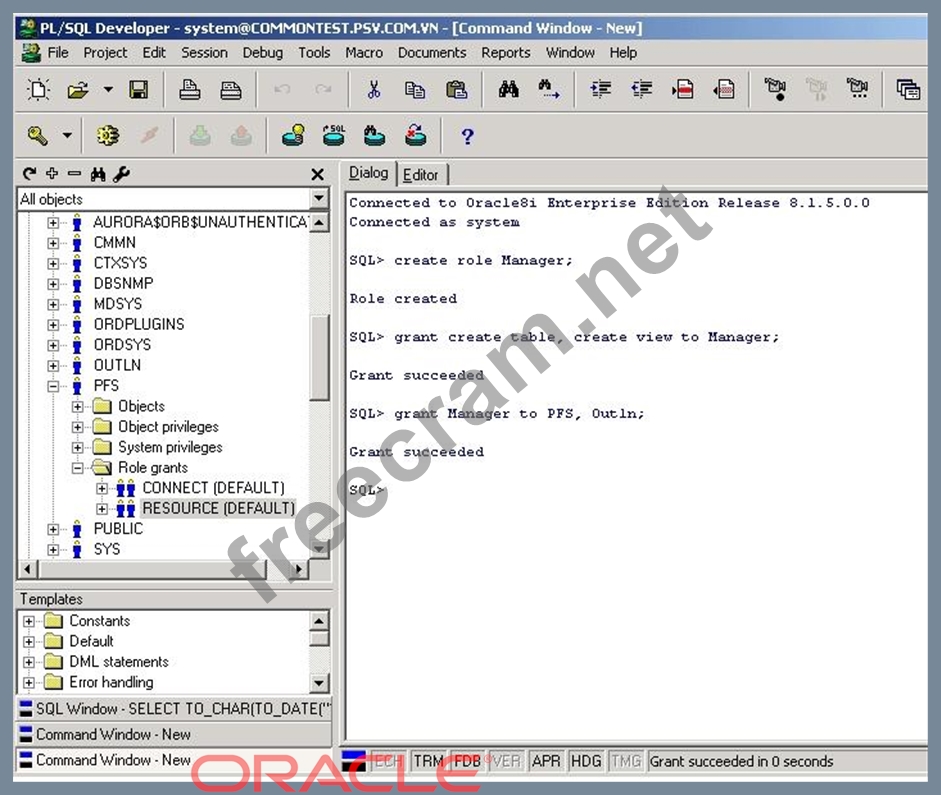
Task: Click the Open file folder icon
Action: (77, 89)
